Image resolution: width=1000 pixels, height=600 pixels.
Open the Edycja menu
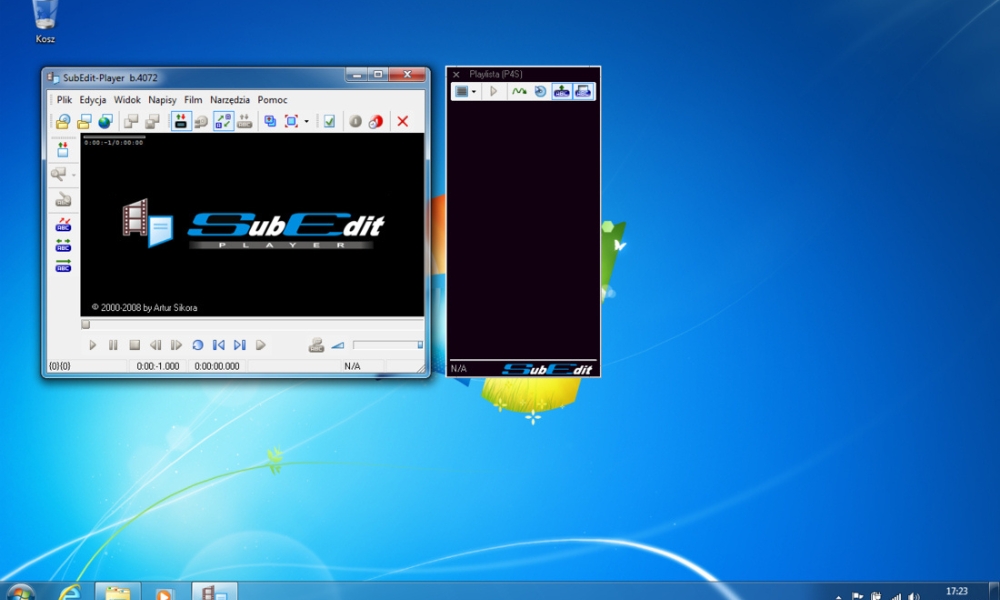[92, 99]
